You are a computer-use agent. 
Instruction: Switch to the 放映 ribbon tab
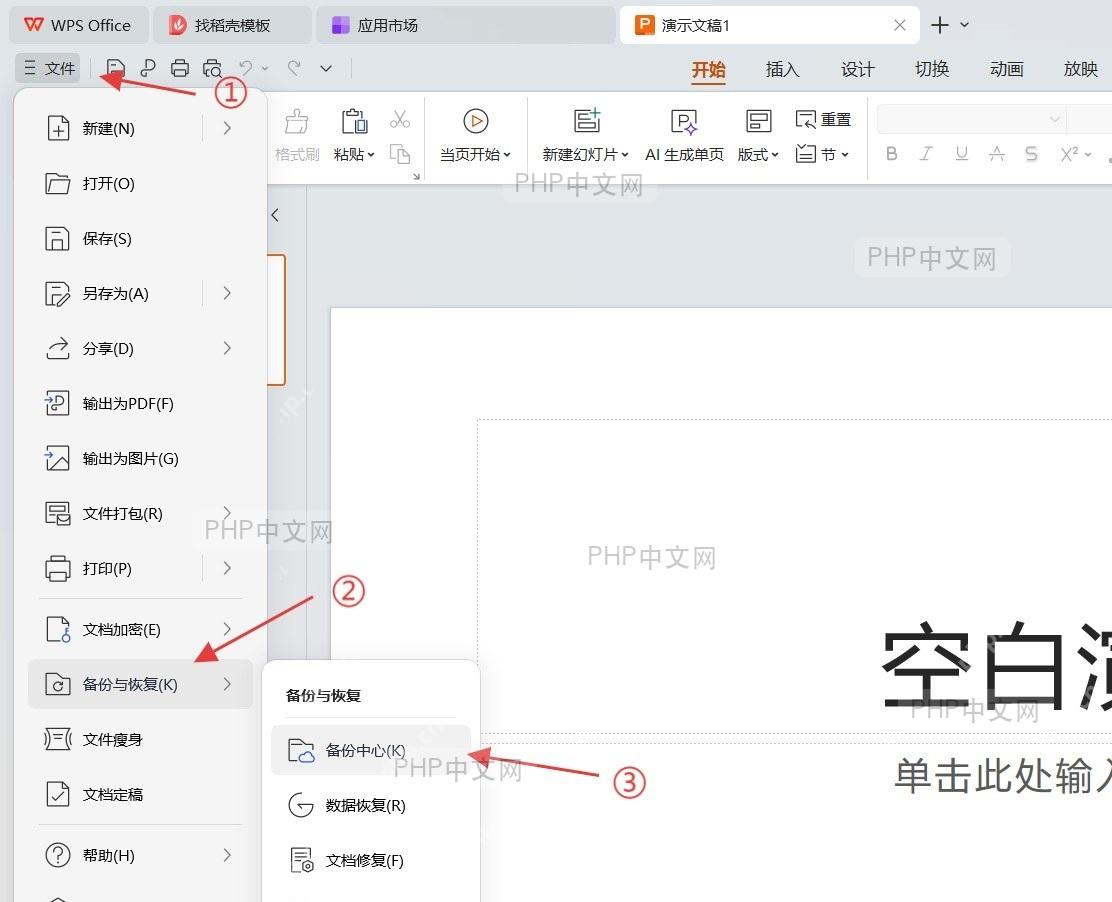(x=1081, y=69)
